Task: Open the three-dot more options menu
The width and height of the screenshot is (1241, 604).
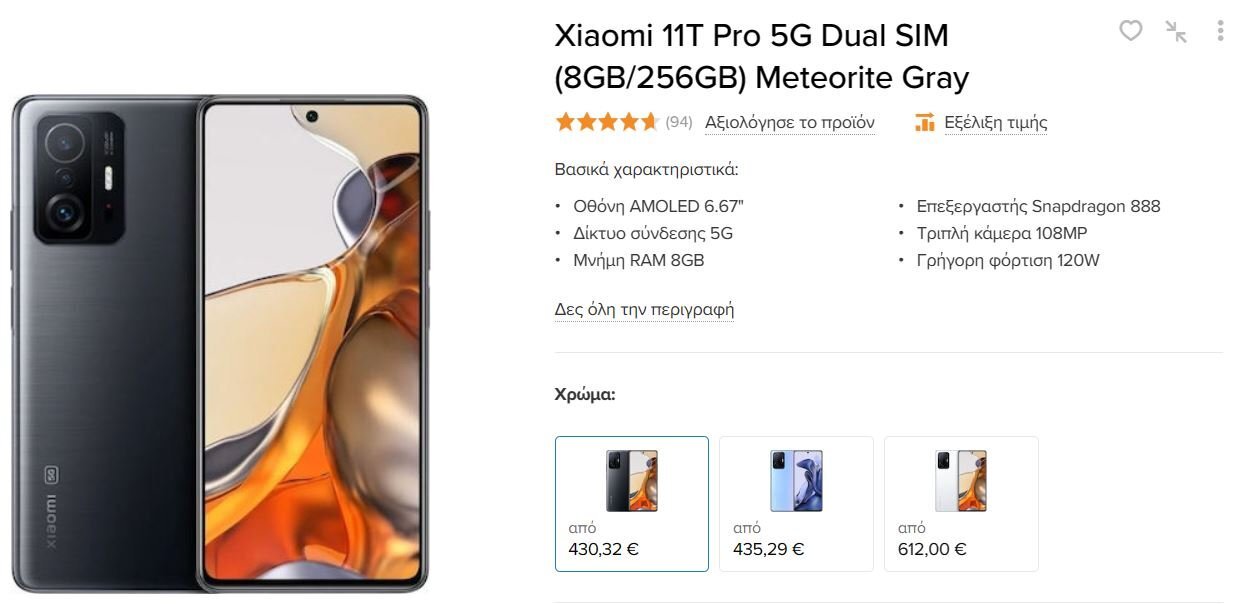Action: click(x=1220, y=31)
